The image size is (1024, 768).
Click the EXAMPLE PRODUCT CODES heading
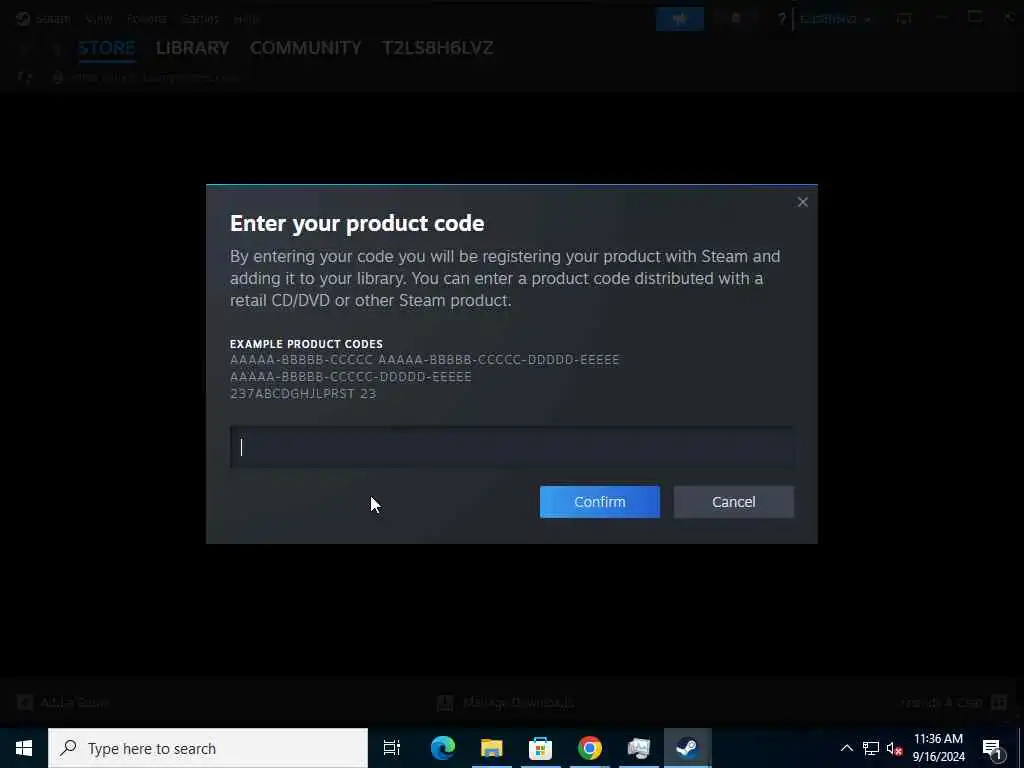click(x=306, y=344)
